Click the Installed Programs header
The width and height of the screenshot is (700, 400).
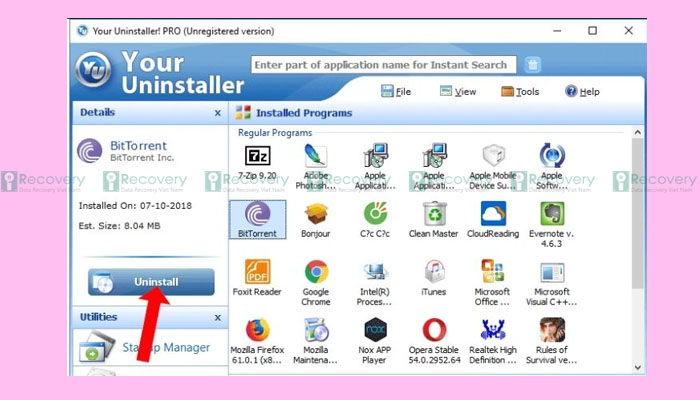click(x=304, y=113)
